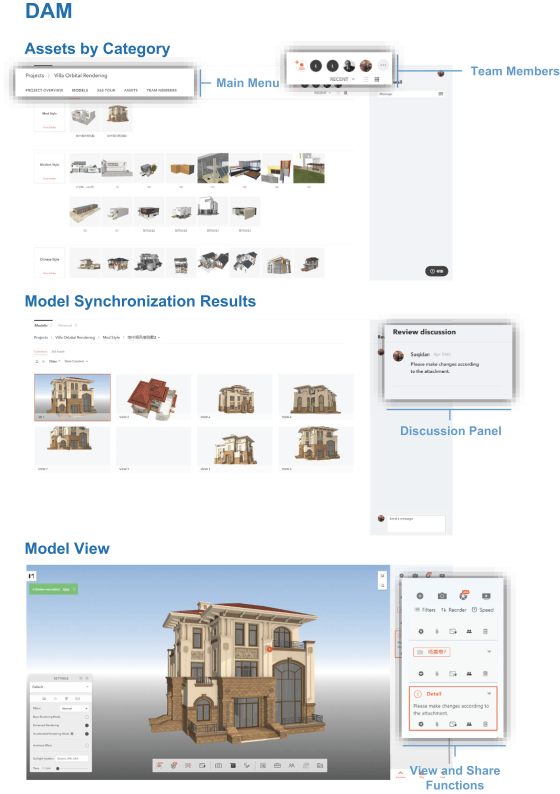The width and height of the screenshot is (560, 794).
Task: Open the RECENT sort dropdown
Action: click(342, 80)
